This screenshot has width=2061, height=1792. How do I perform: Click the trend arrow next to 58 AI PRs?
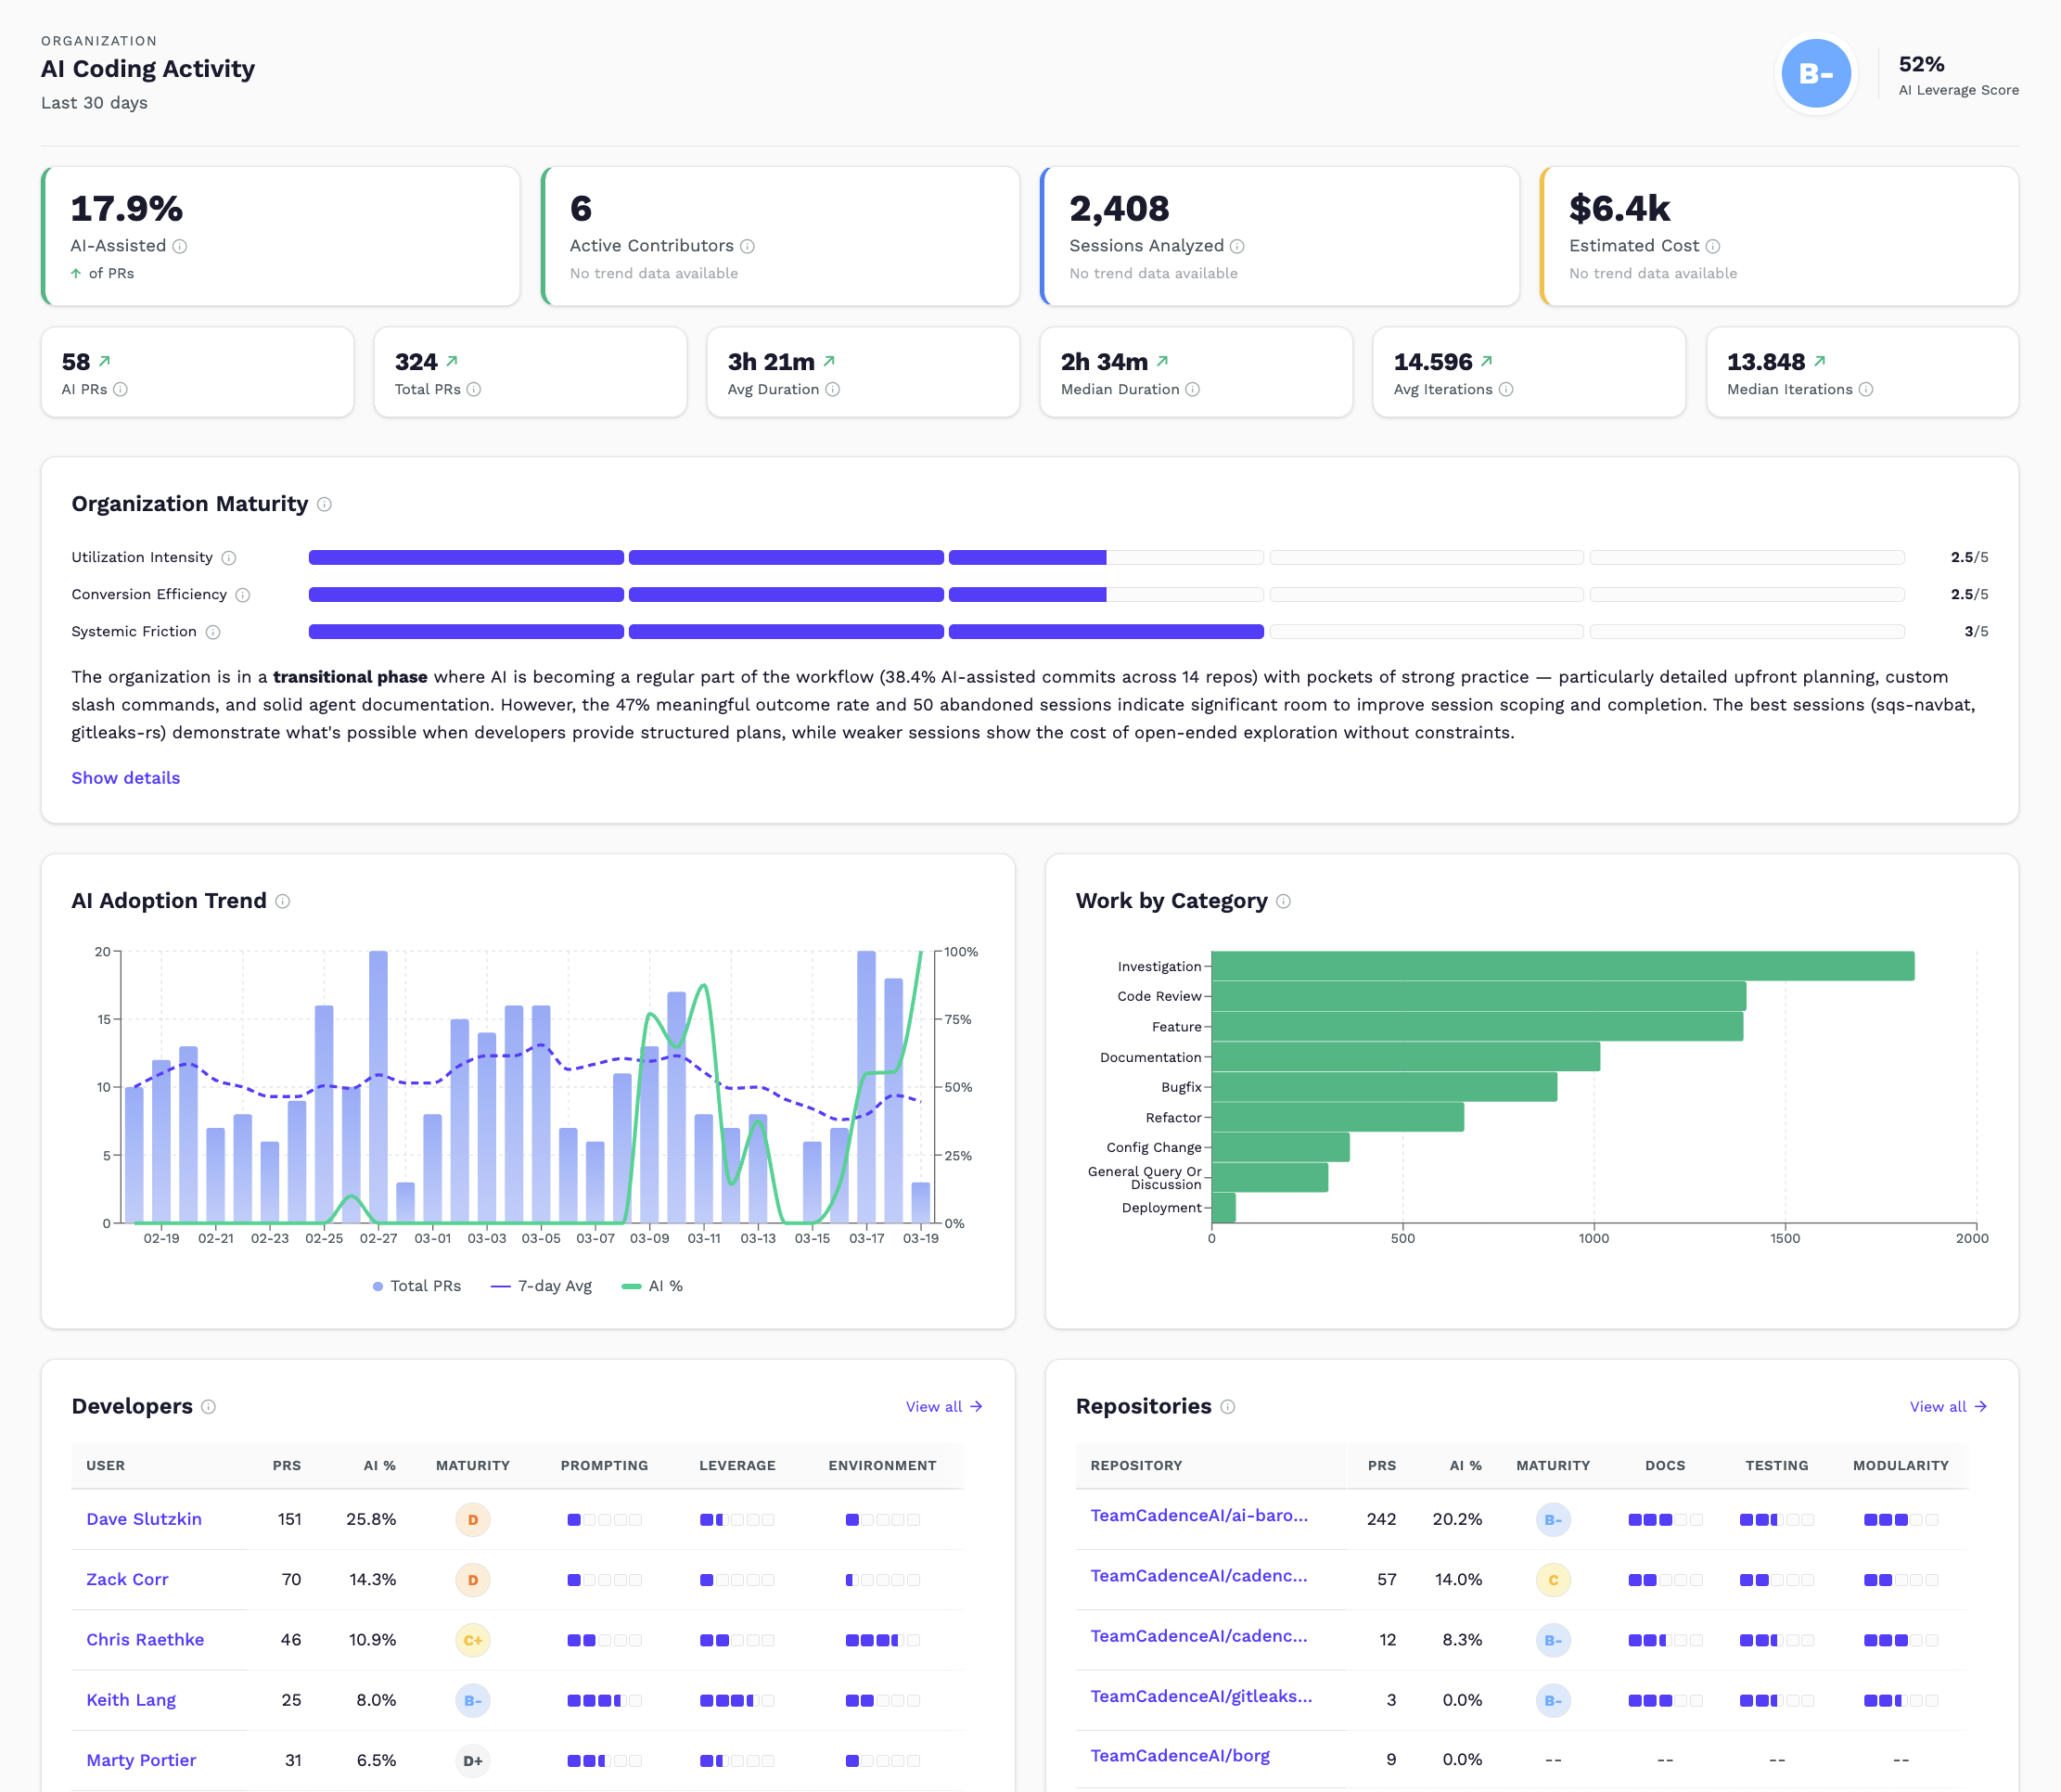pos(105,361)
